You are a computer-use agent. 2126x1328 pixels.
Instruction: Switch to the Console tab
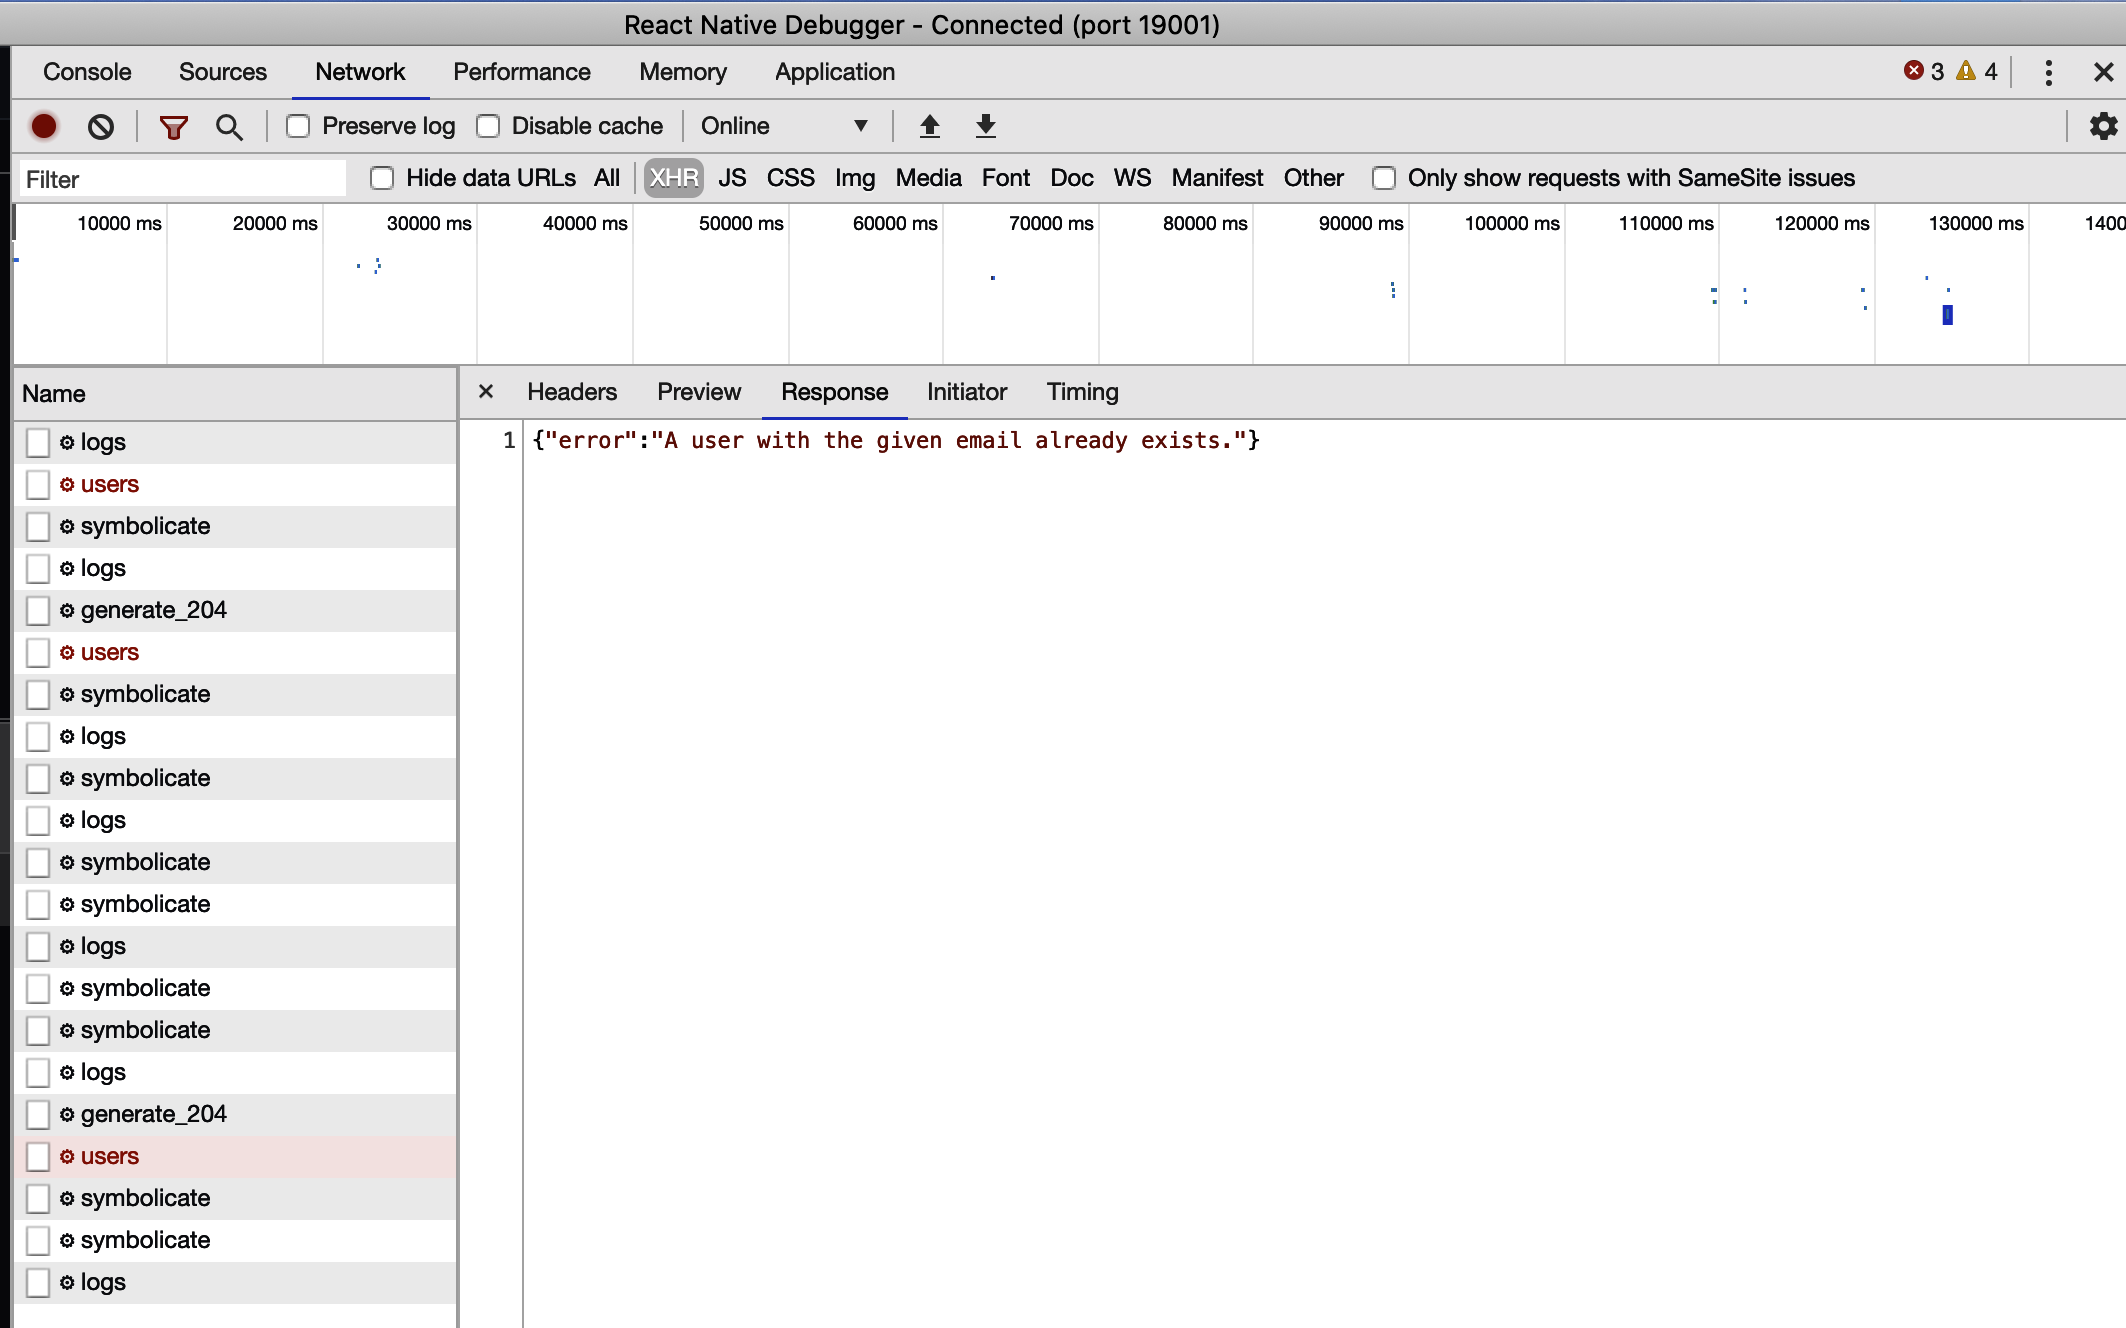click(x=87, y=72)
